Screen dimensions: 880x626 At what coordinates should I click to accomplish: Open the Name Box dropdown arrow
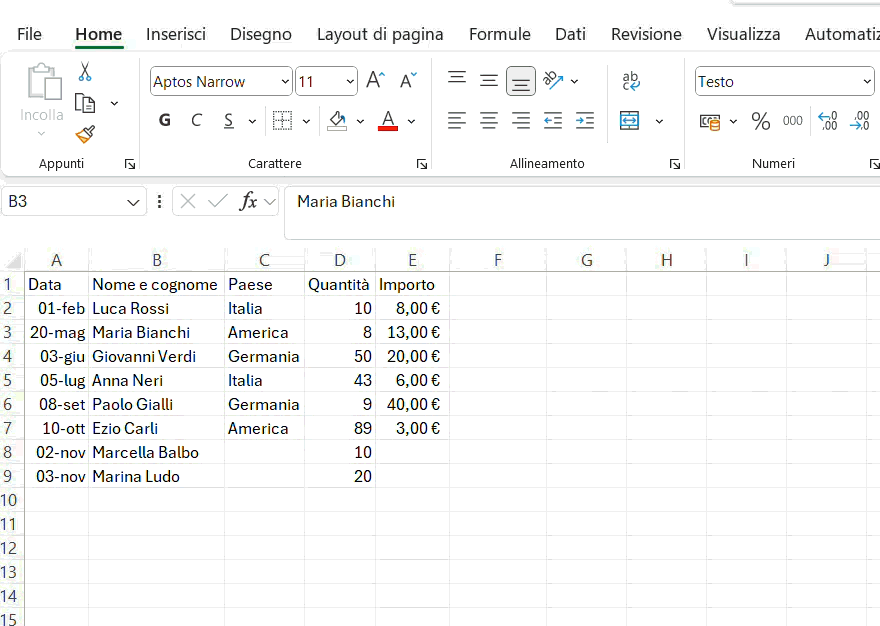point(134,202)
